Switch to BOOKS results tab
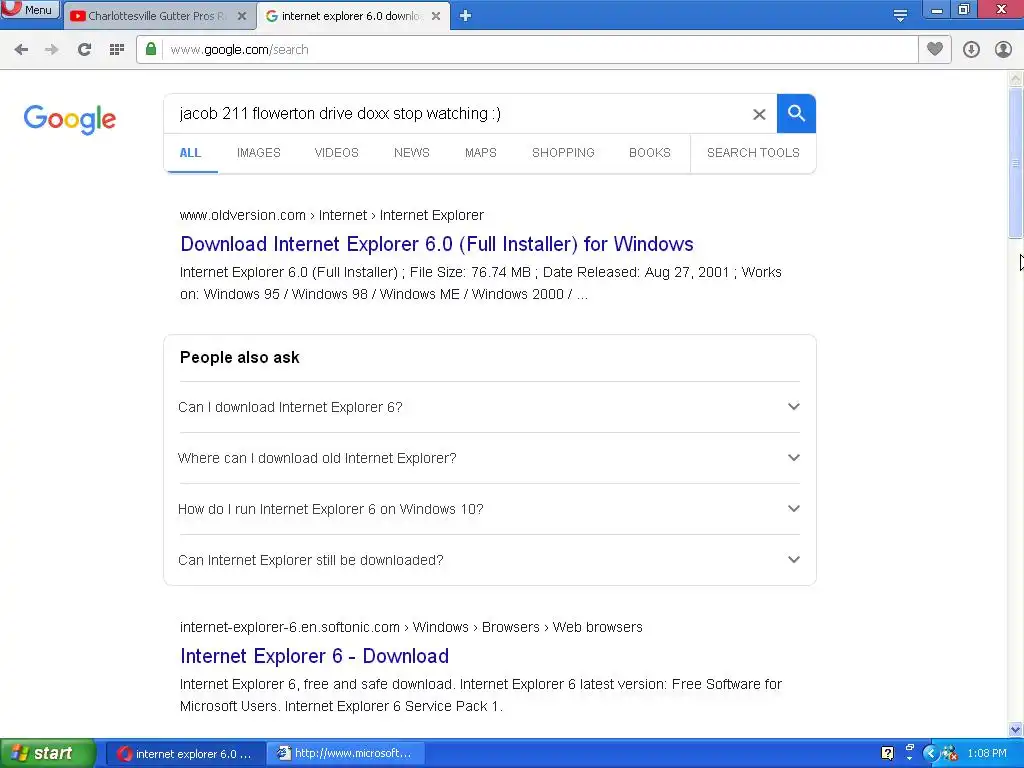1024x768 pixels. point(650,153)
